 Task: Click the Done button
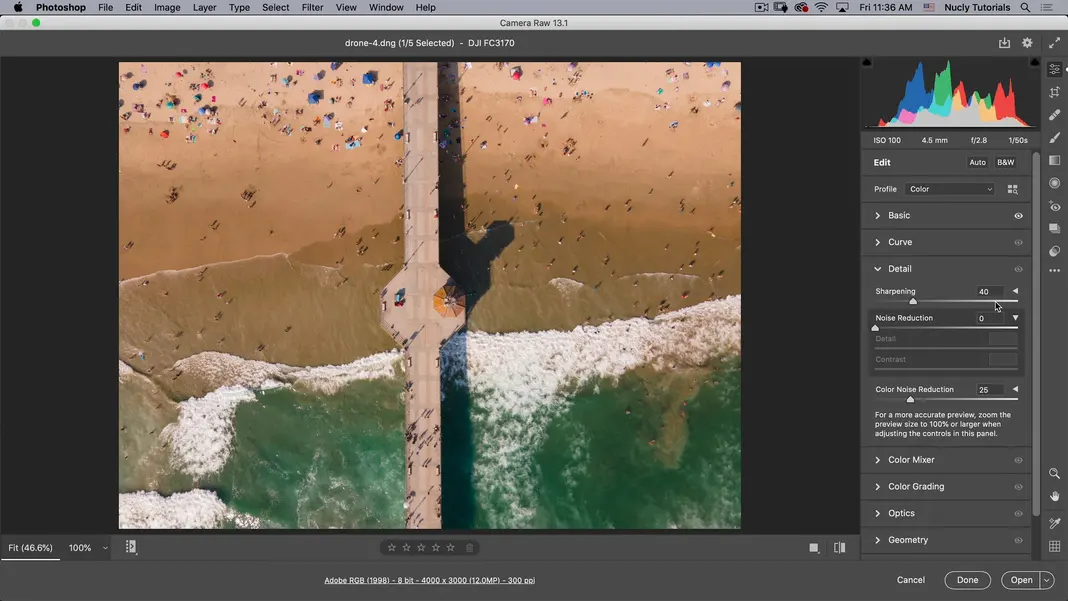click(x=967, y=580)
